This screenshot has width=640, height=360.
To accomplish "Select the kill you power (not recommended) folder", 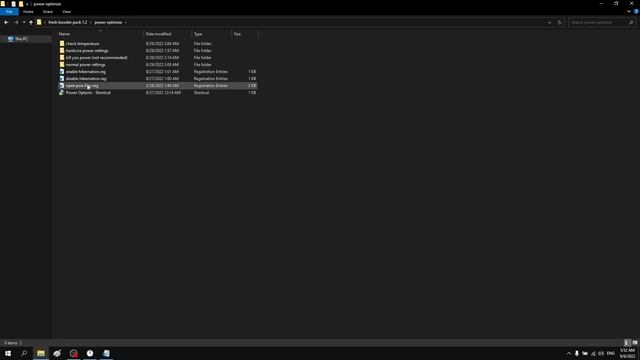I will point(96,58).
